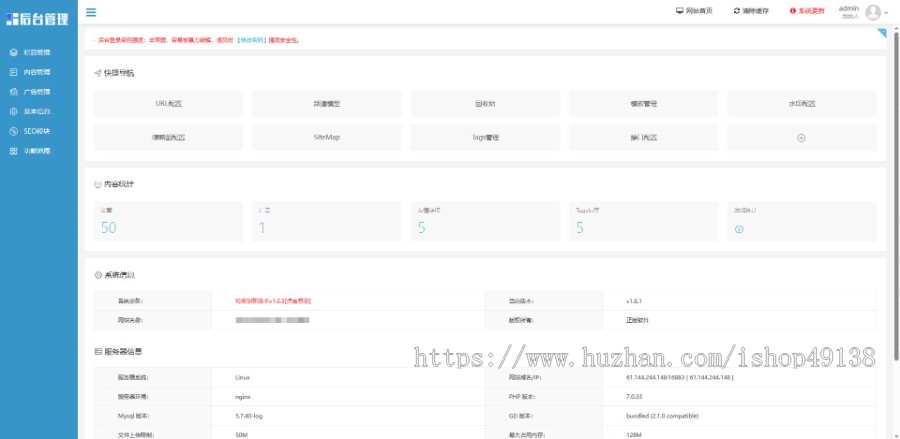
Task: Click the nginx server environment value
Action: (x=243, y=397)
